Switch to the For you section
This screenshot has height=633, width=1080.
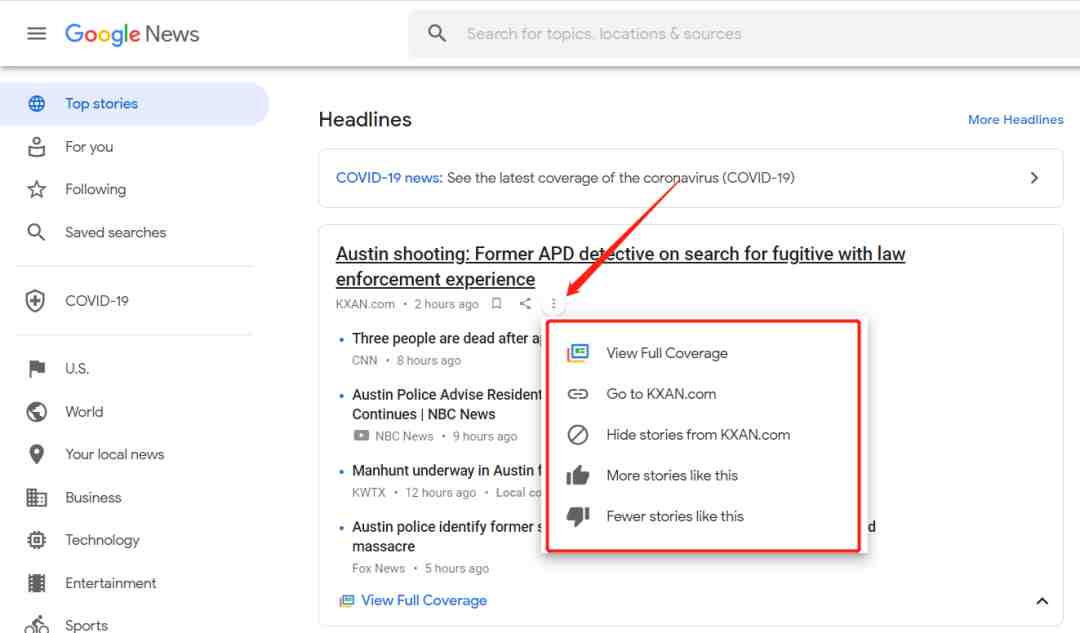coord(89,147)
